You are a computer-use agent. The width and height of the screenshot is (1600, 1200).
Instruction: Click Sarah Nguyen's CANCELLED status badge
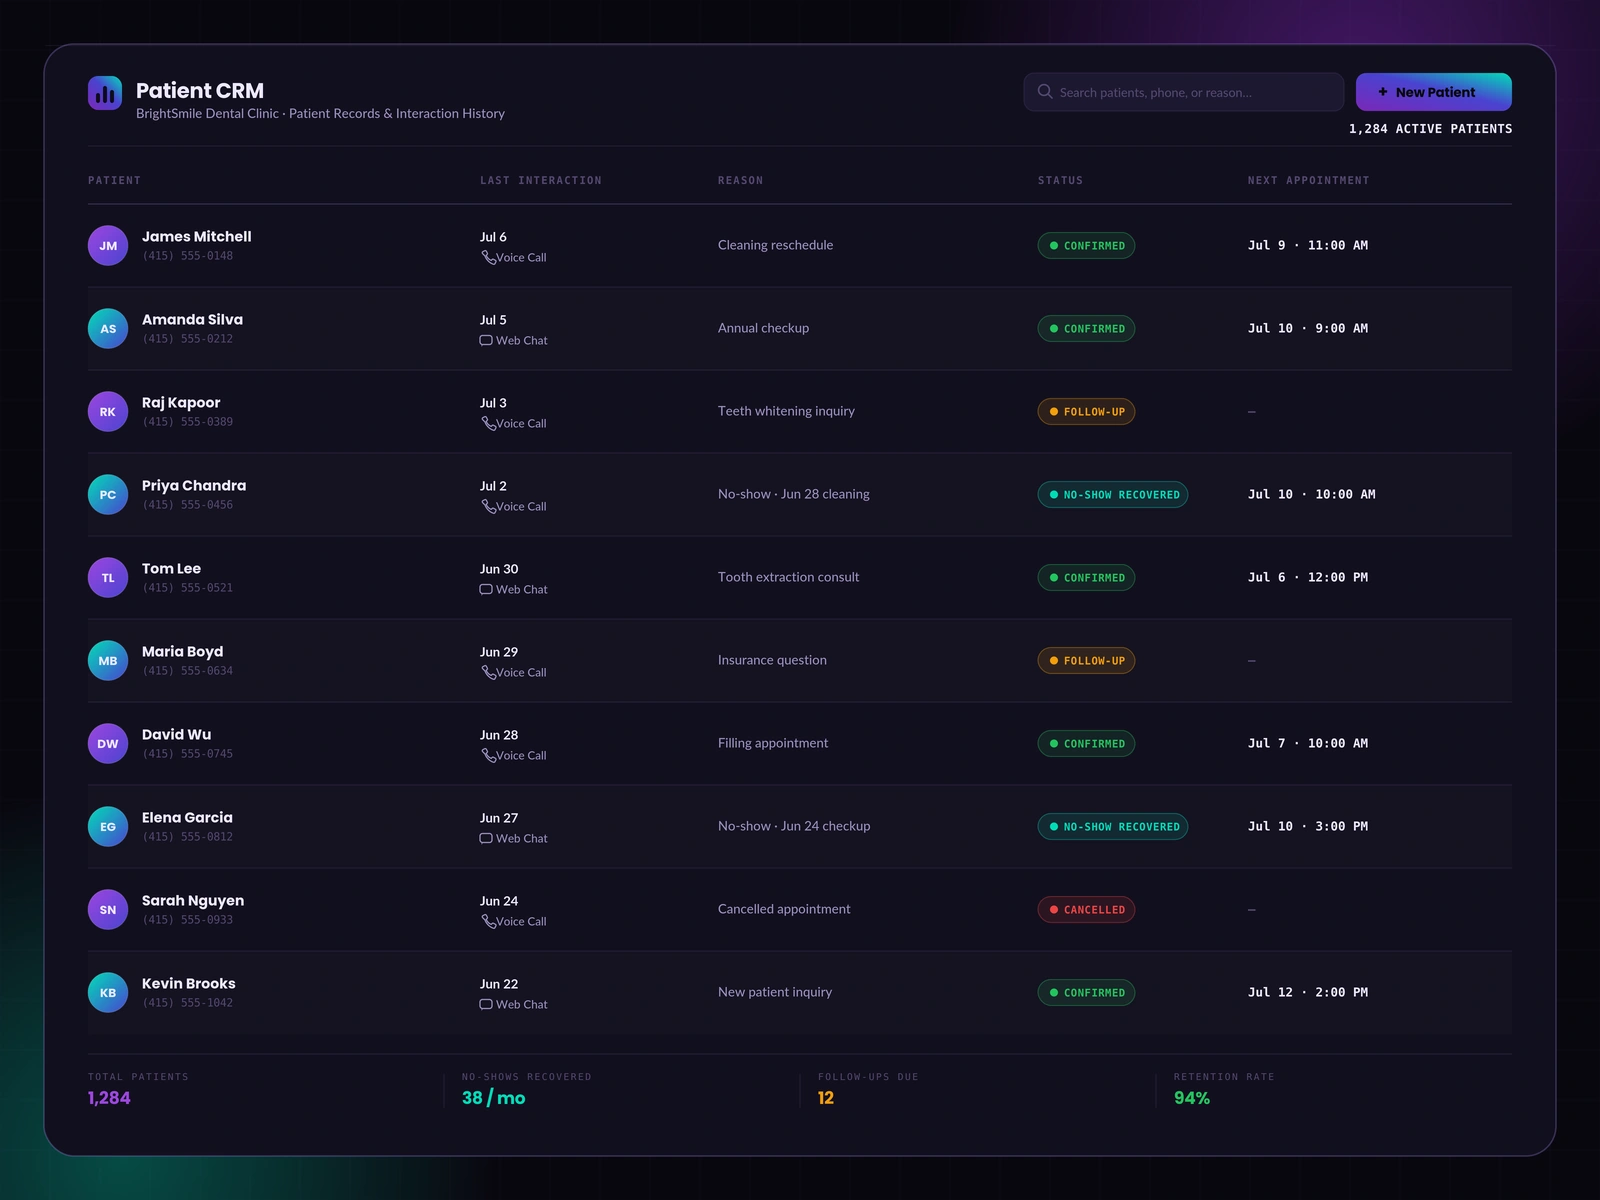1086,910
